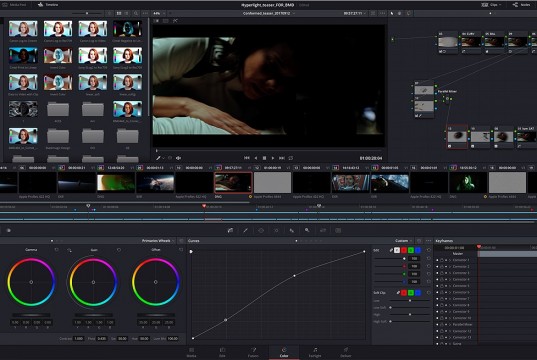Select the red-outlined selected clip thumbnail in timeline
537x360 pixels.
(x=233, y=182)
